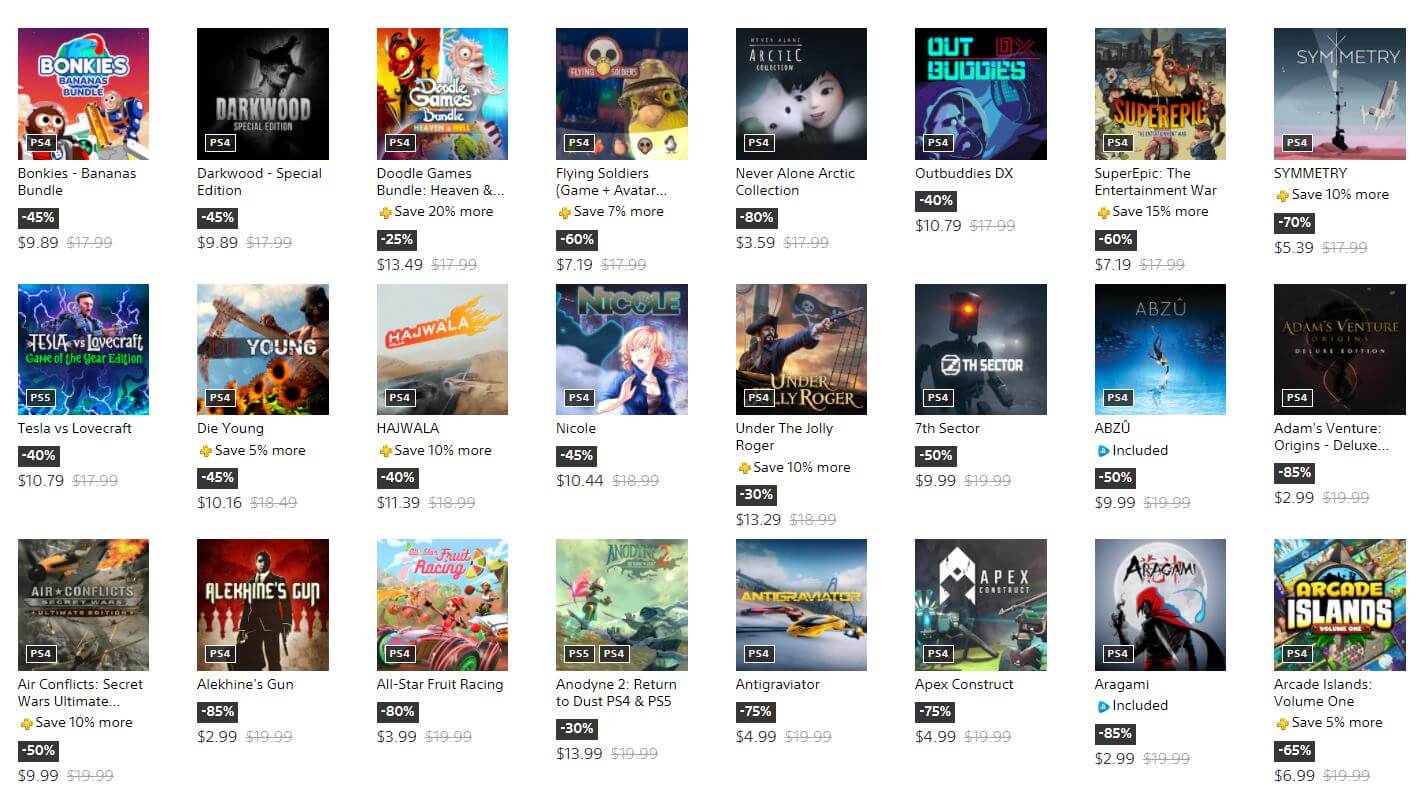
Task: Click the Aragami cover artwork
Action: 1160,605
